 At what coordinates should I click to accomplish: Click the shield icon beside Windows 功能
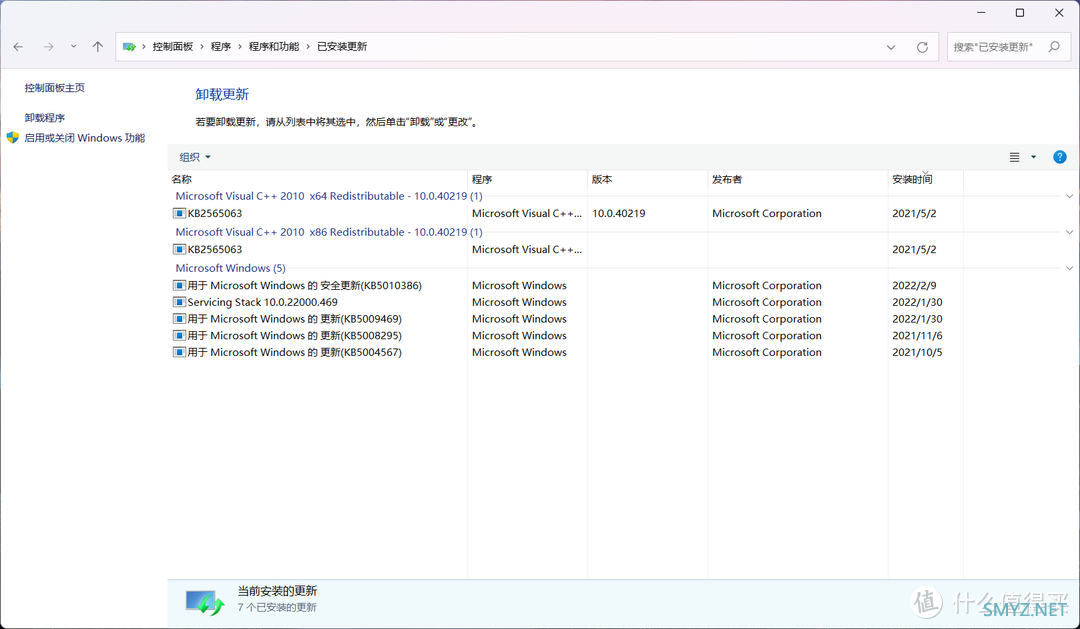click(12, 138)
